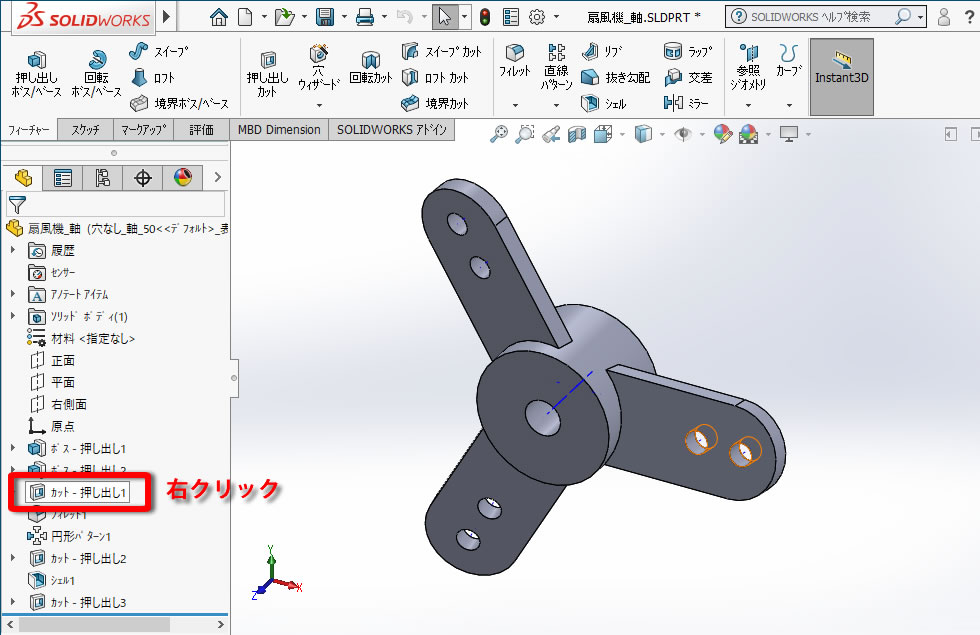980x635 pixels.
Task: Expand the カット - 押し出し3 feature
Action: (x=12, y=602)
